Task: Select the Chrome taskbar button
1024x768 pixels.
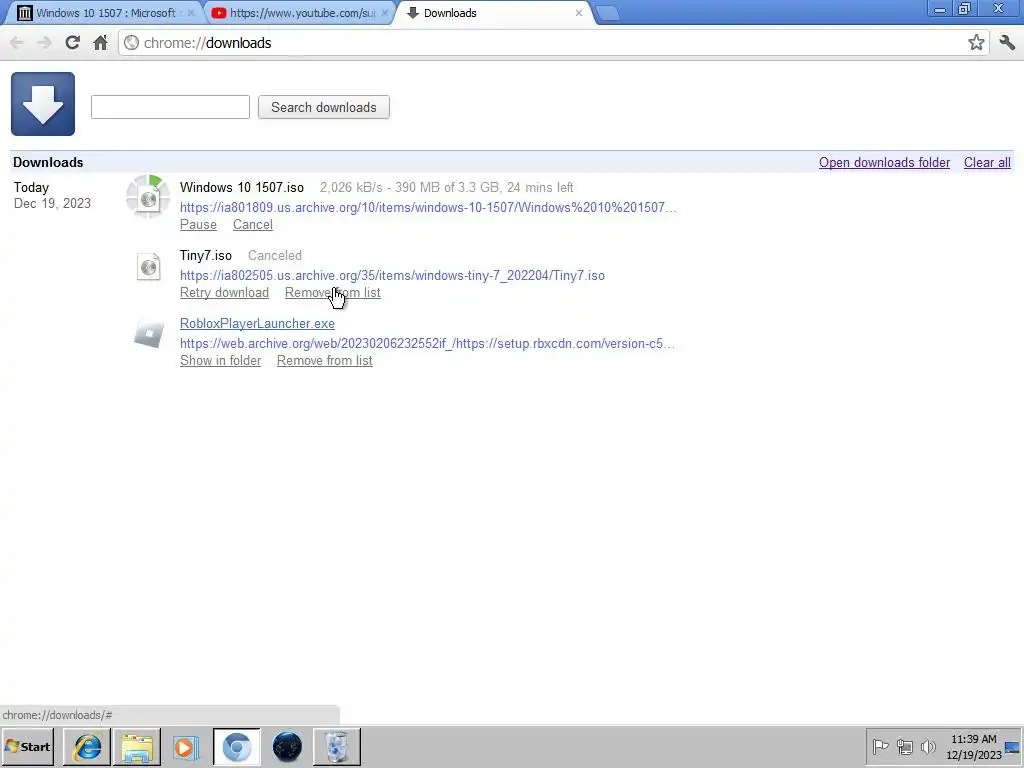Action: click(236, 747)
